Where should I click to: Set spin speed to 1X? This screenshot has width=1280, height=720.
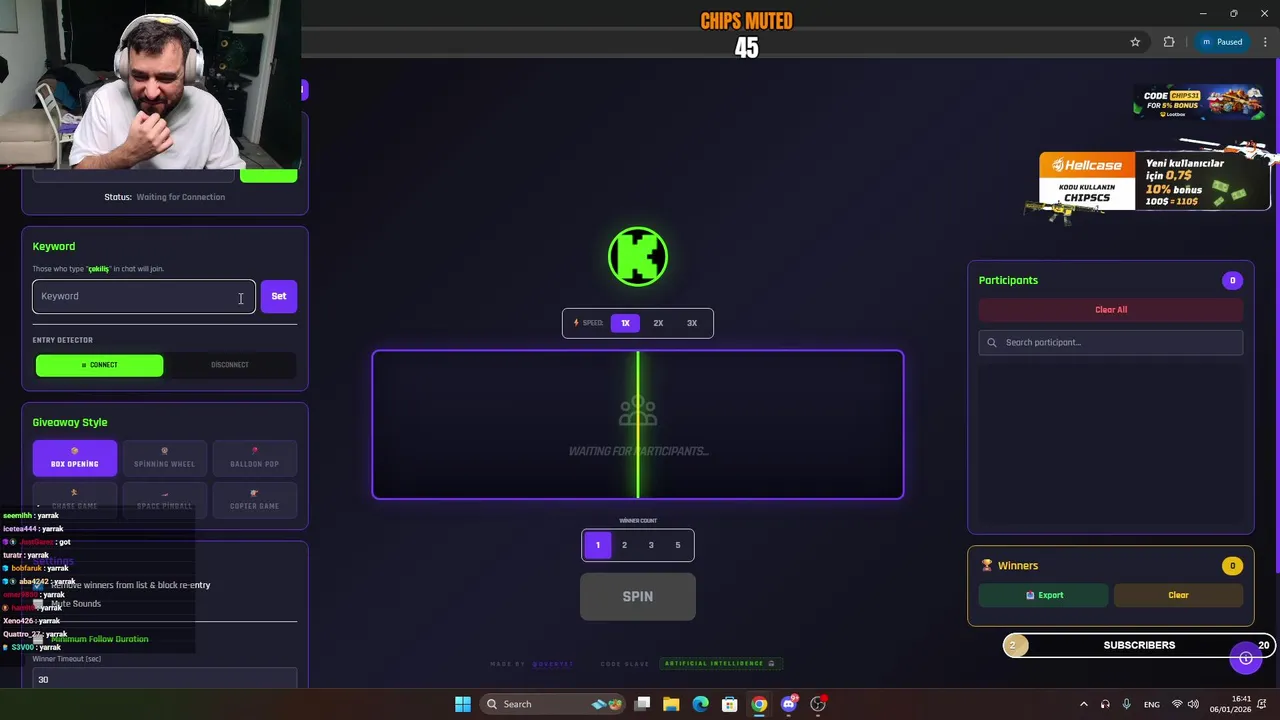625,323
